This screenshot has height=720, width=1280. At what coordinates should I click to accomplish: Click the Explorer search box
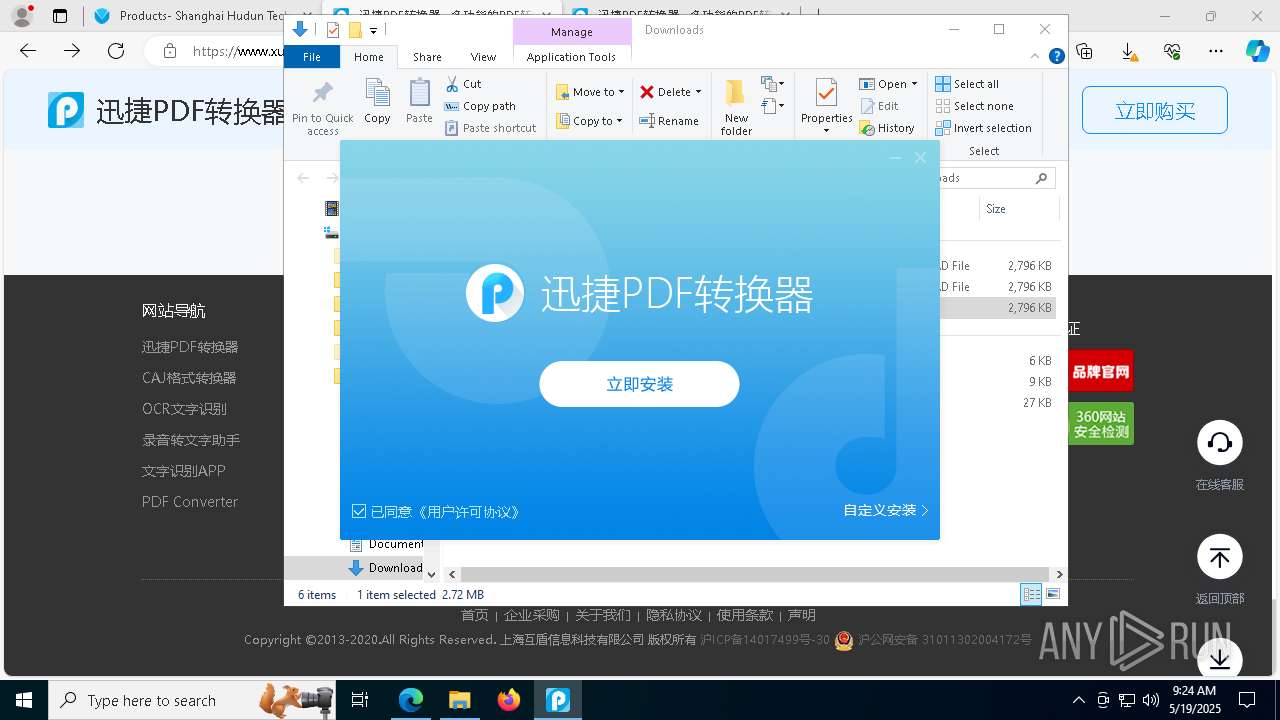tap(996, 178)
